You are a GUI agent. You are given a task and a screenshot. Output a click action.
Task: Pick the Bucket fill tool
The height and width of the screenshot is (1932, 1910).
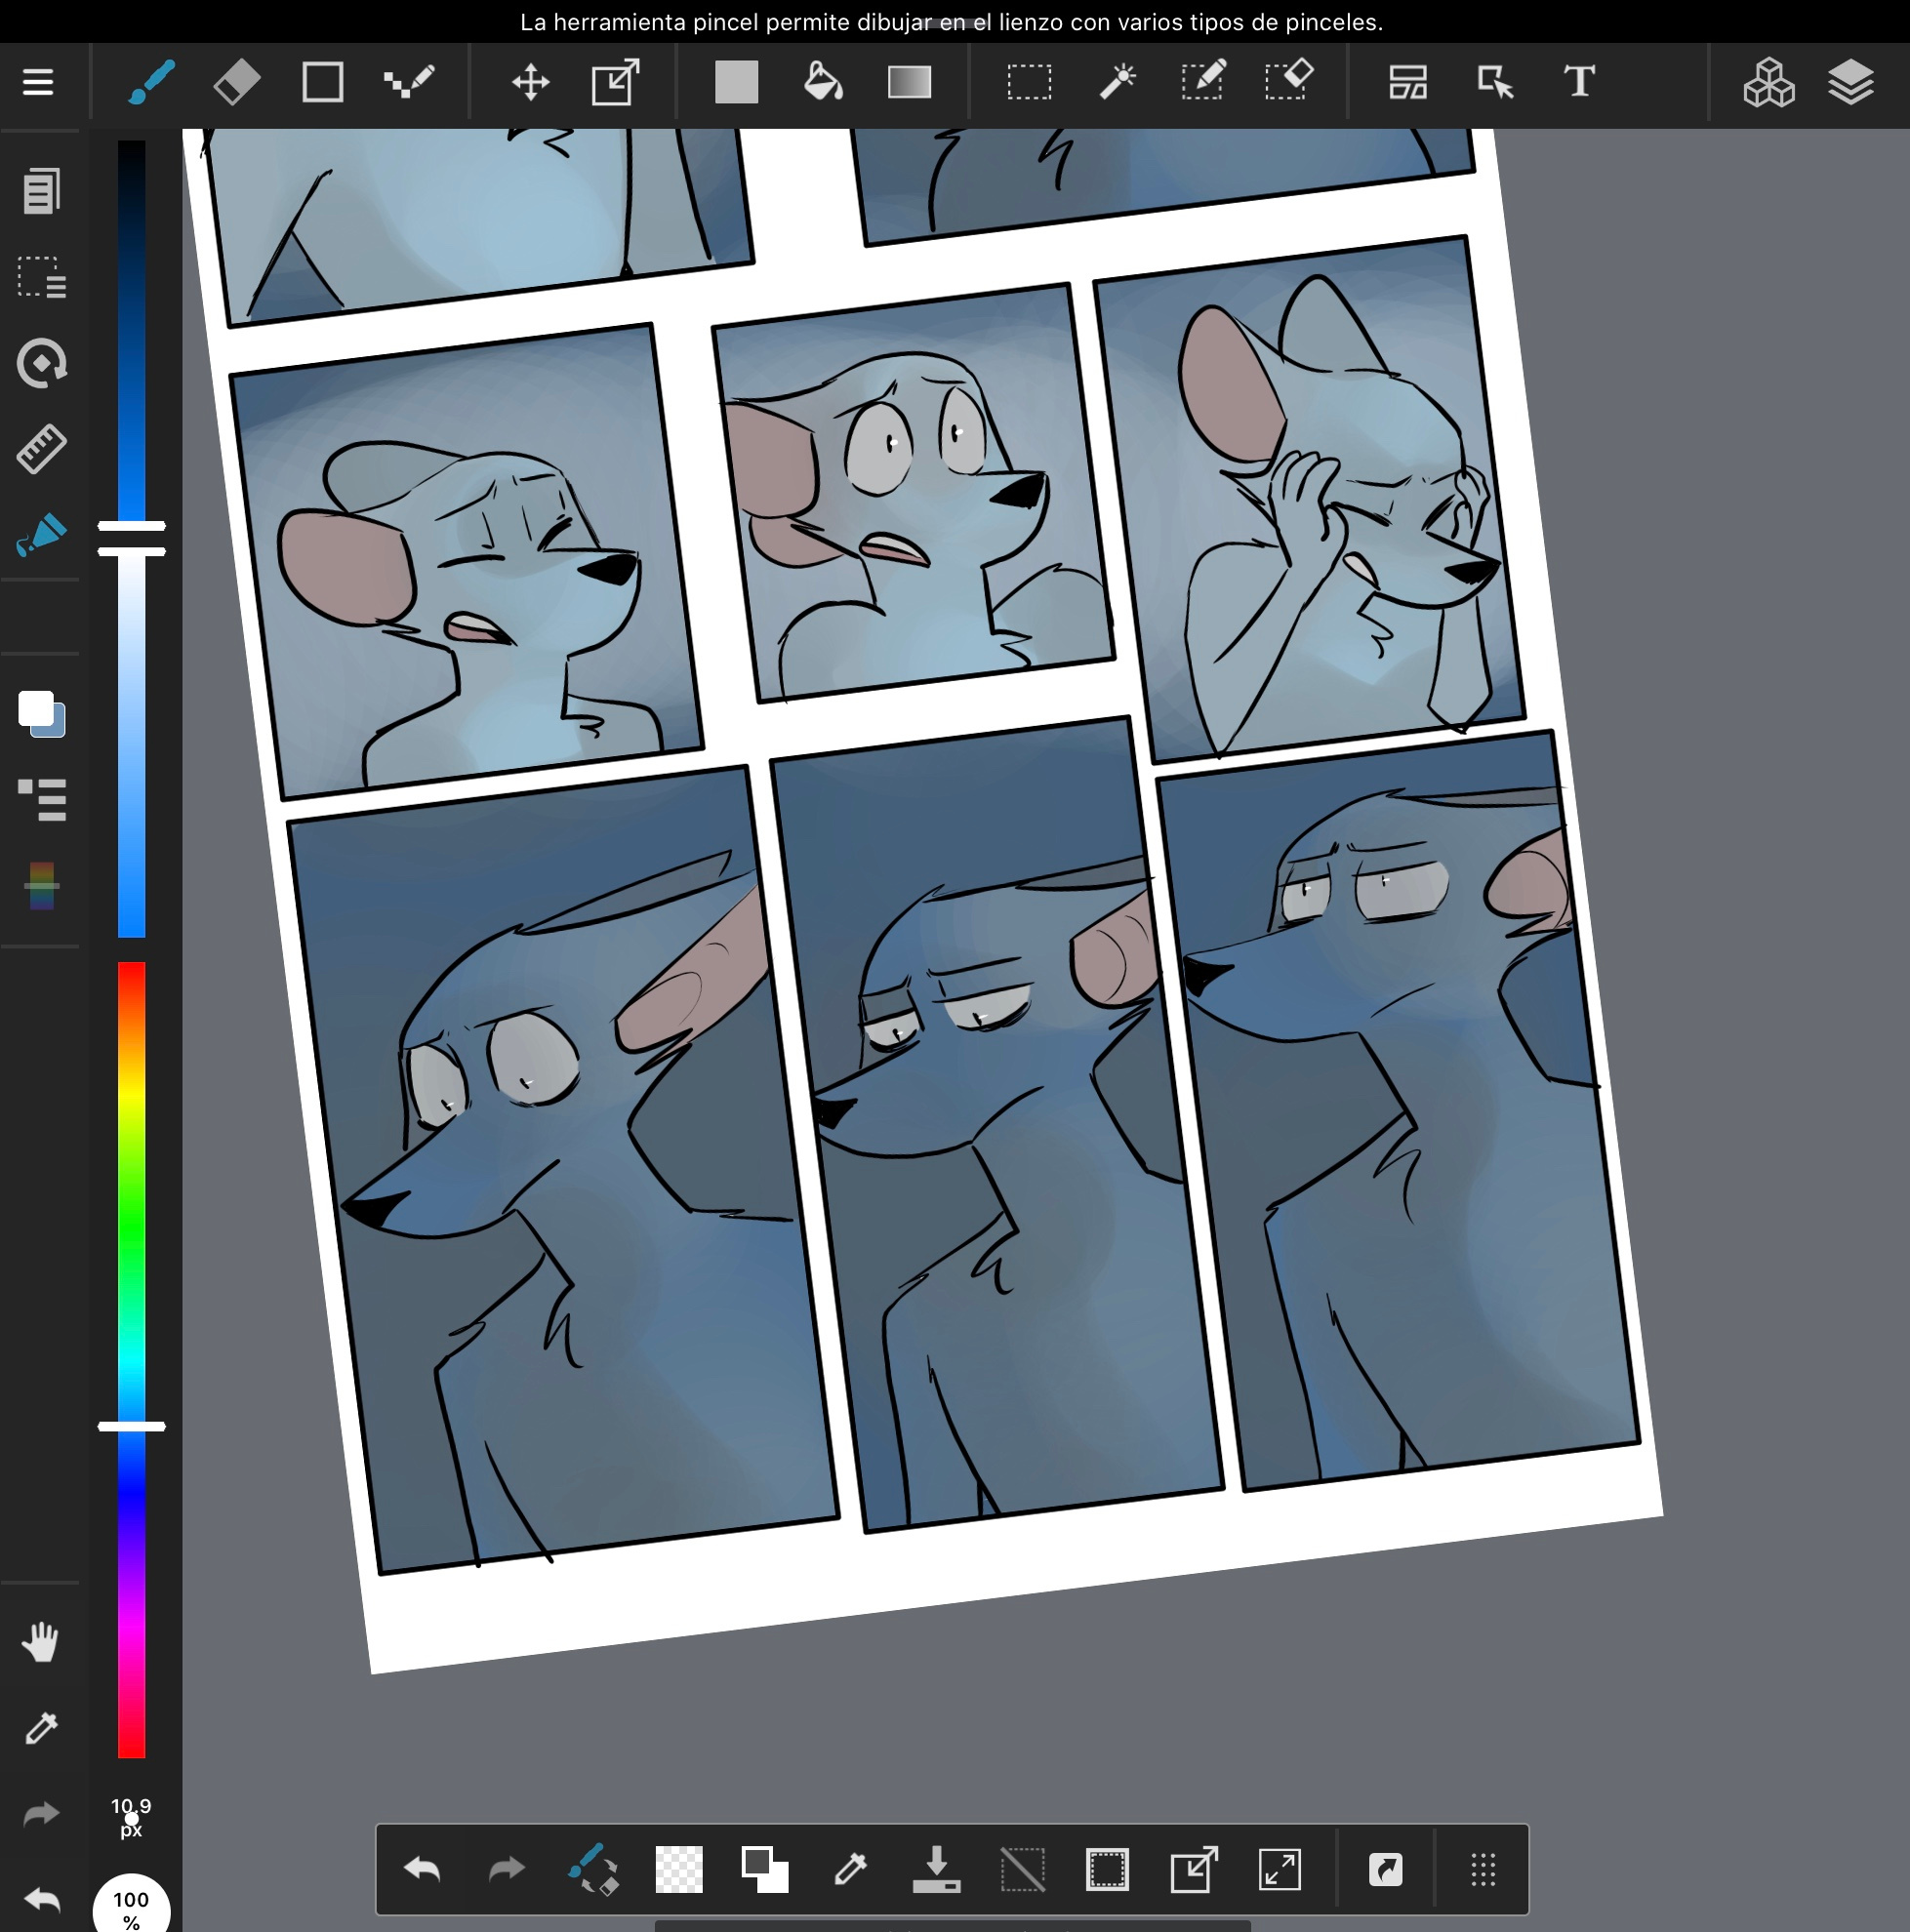pyautogui.click(x=823, y=82)
